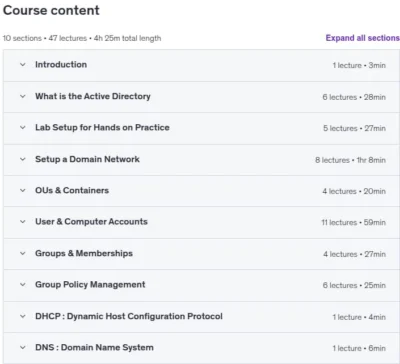The width and height of the screenshot is (400, 364).
Task: Expand Lab Setup for Hands on Practice chevron
Action: (23, 127)
